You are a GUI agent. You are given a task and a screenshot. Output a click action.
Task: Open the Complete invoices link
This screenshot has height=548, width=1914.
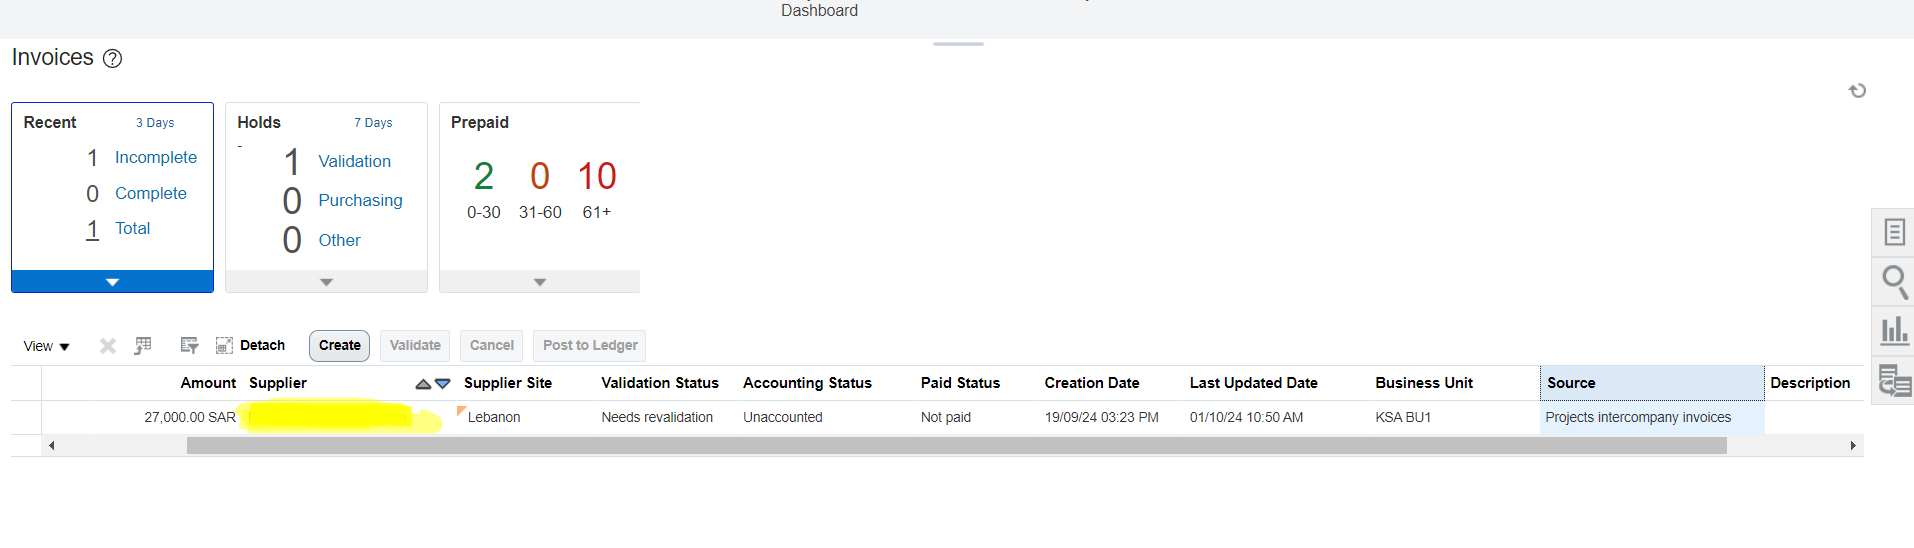coord(151,193)
